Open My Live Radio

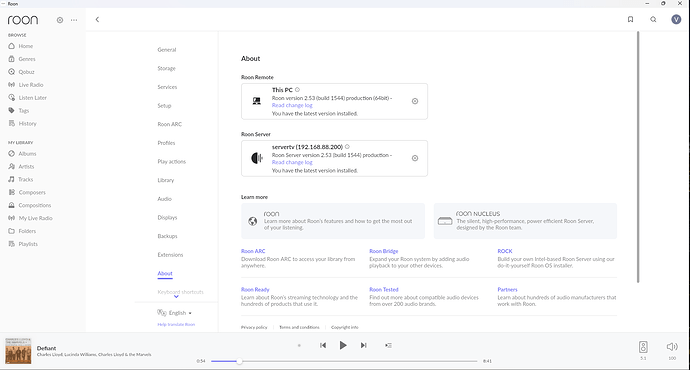pos(30,218)
